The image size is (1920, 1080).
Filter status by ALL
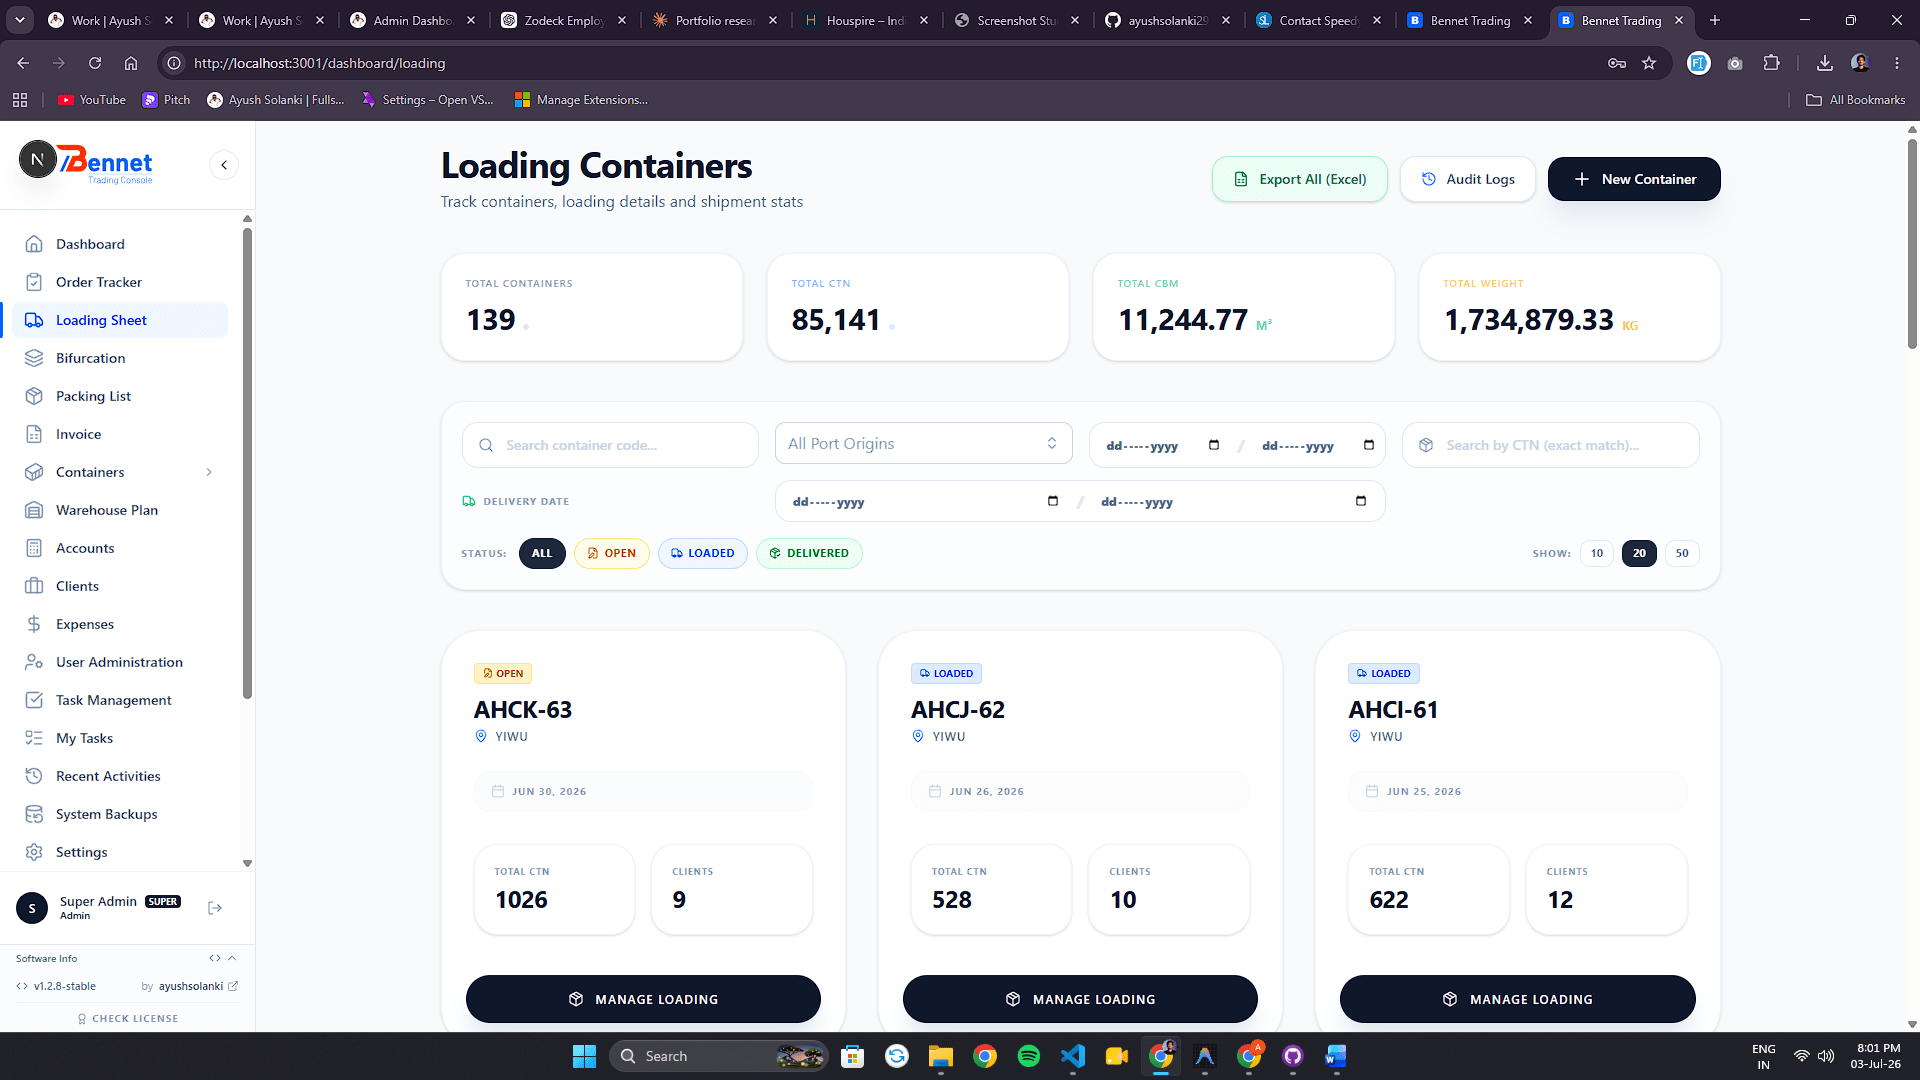pyautogui.click(x=542, y=553)
